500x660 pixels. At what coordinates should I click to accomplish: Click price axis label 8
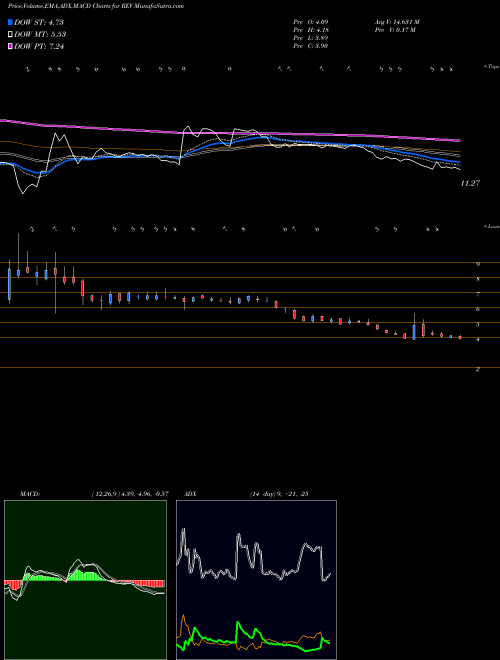478,279
